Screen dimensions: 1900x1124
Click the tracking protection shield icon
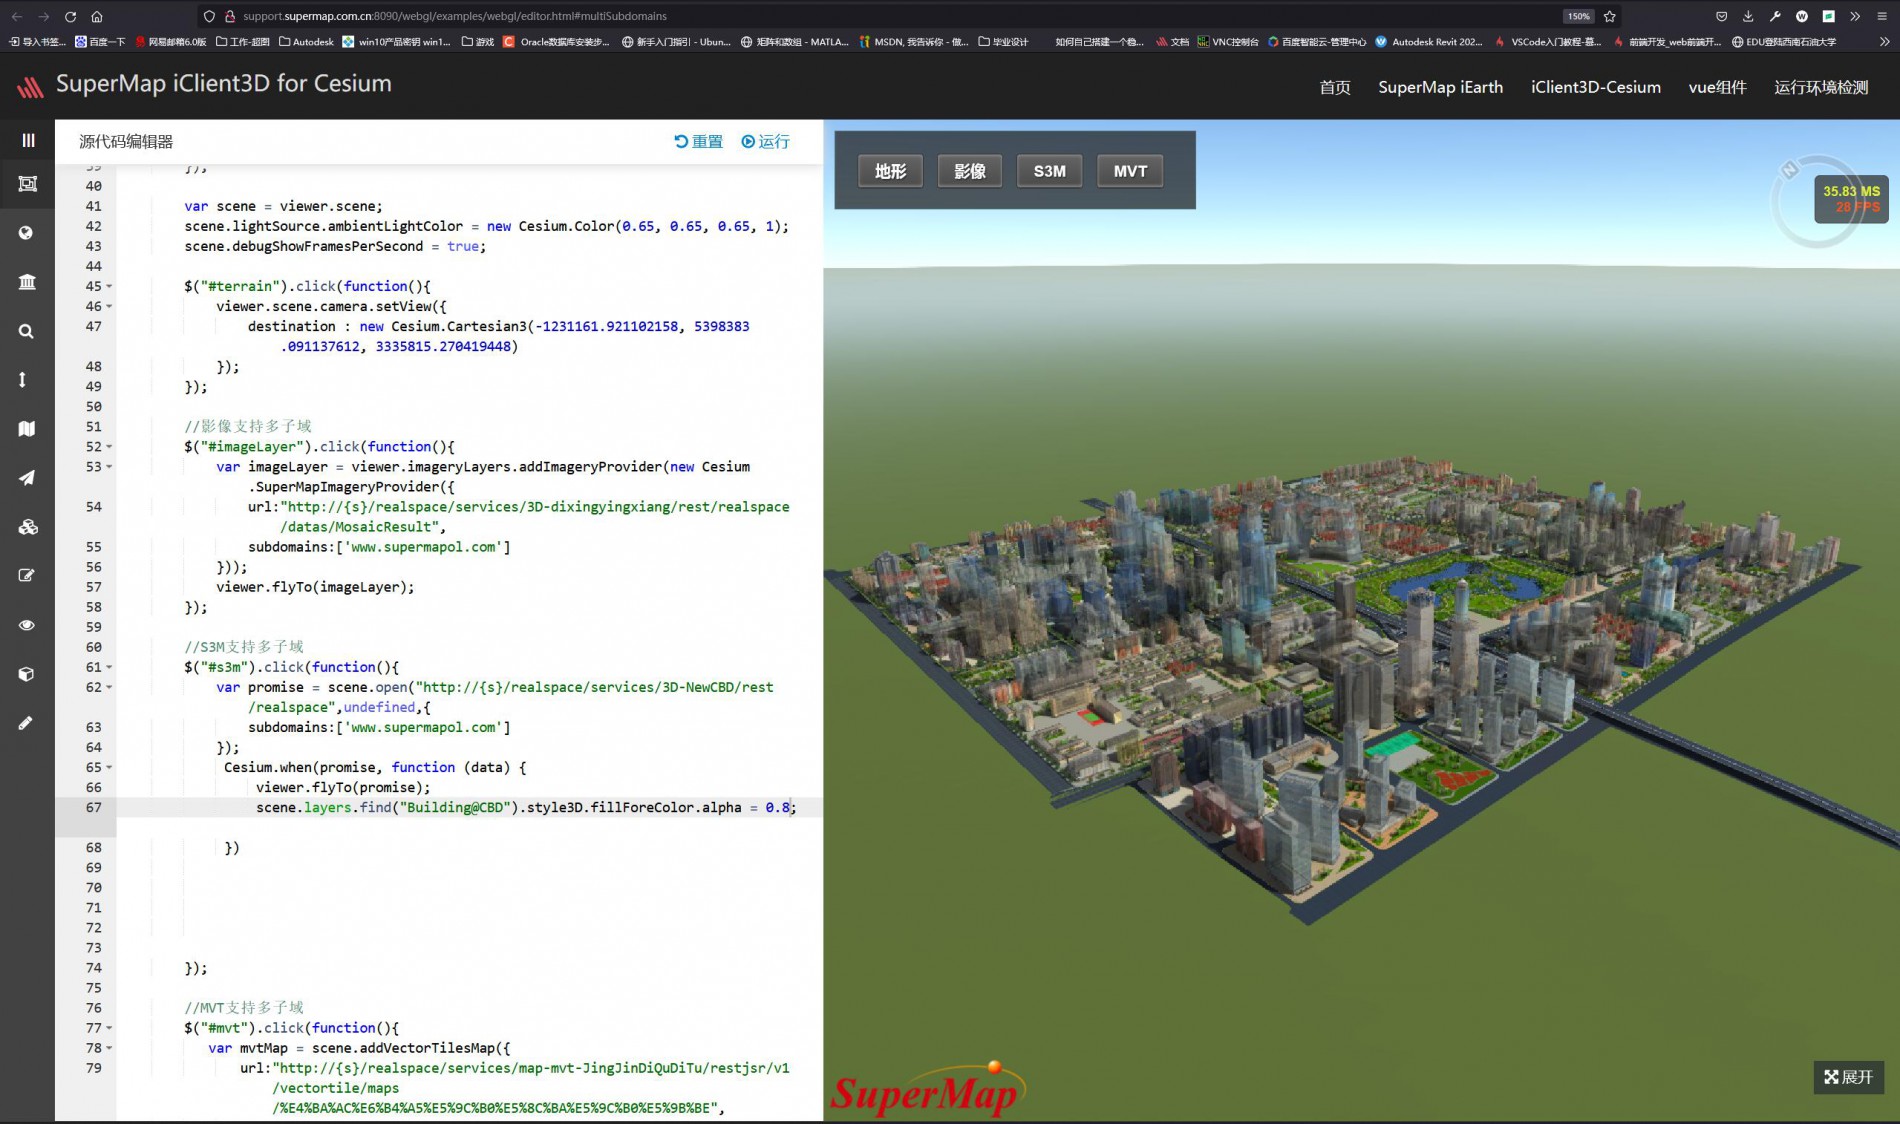point(209,16)
